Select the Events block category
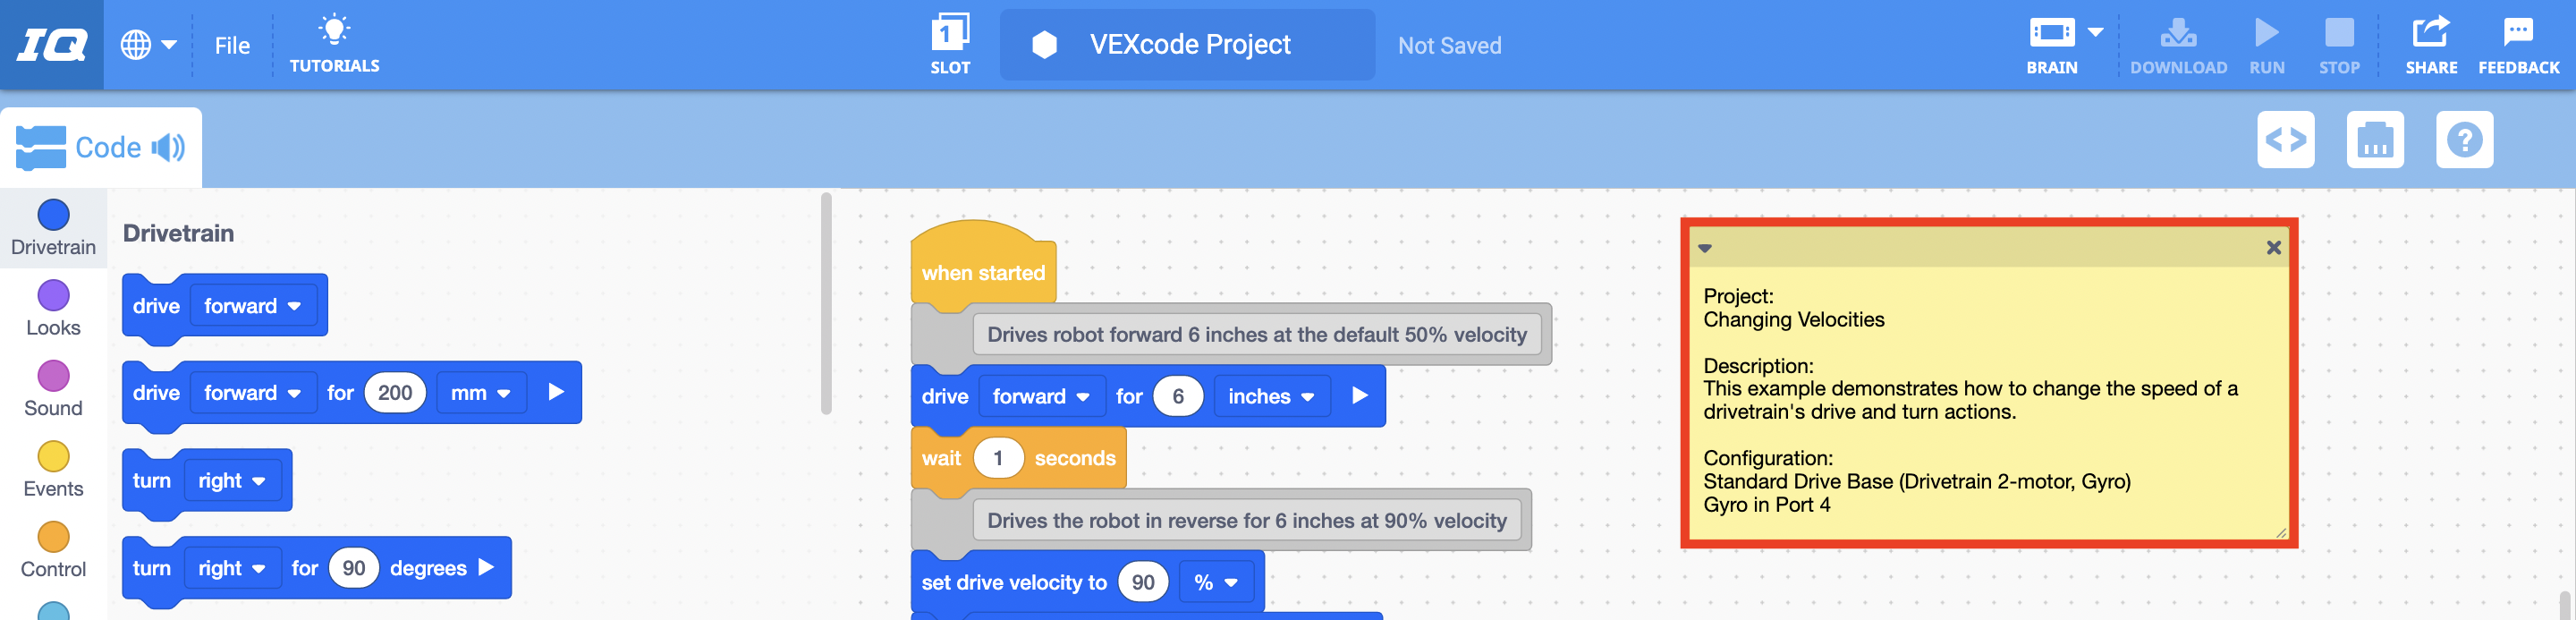Screen dimensions: 2576x620 coord(53,466)
